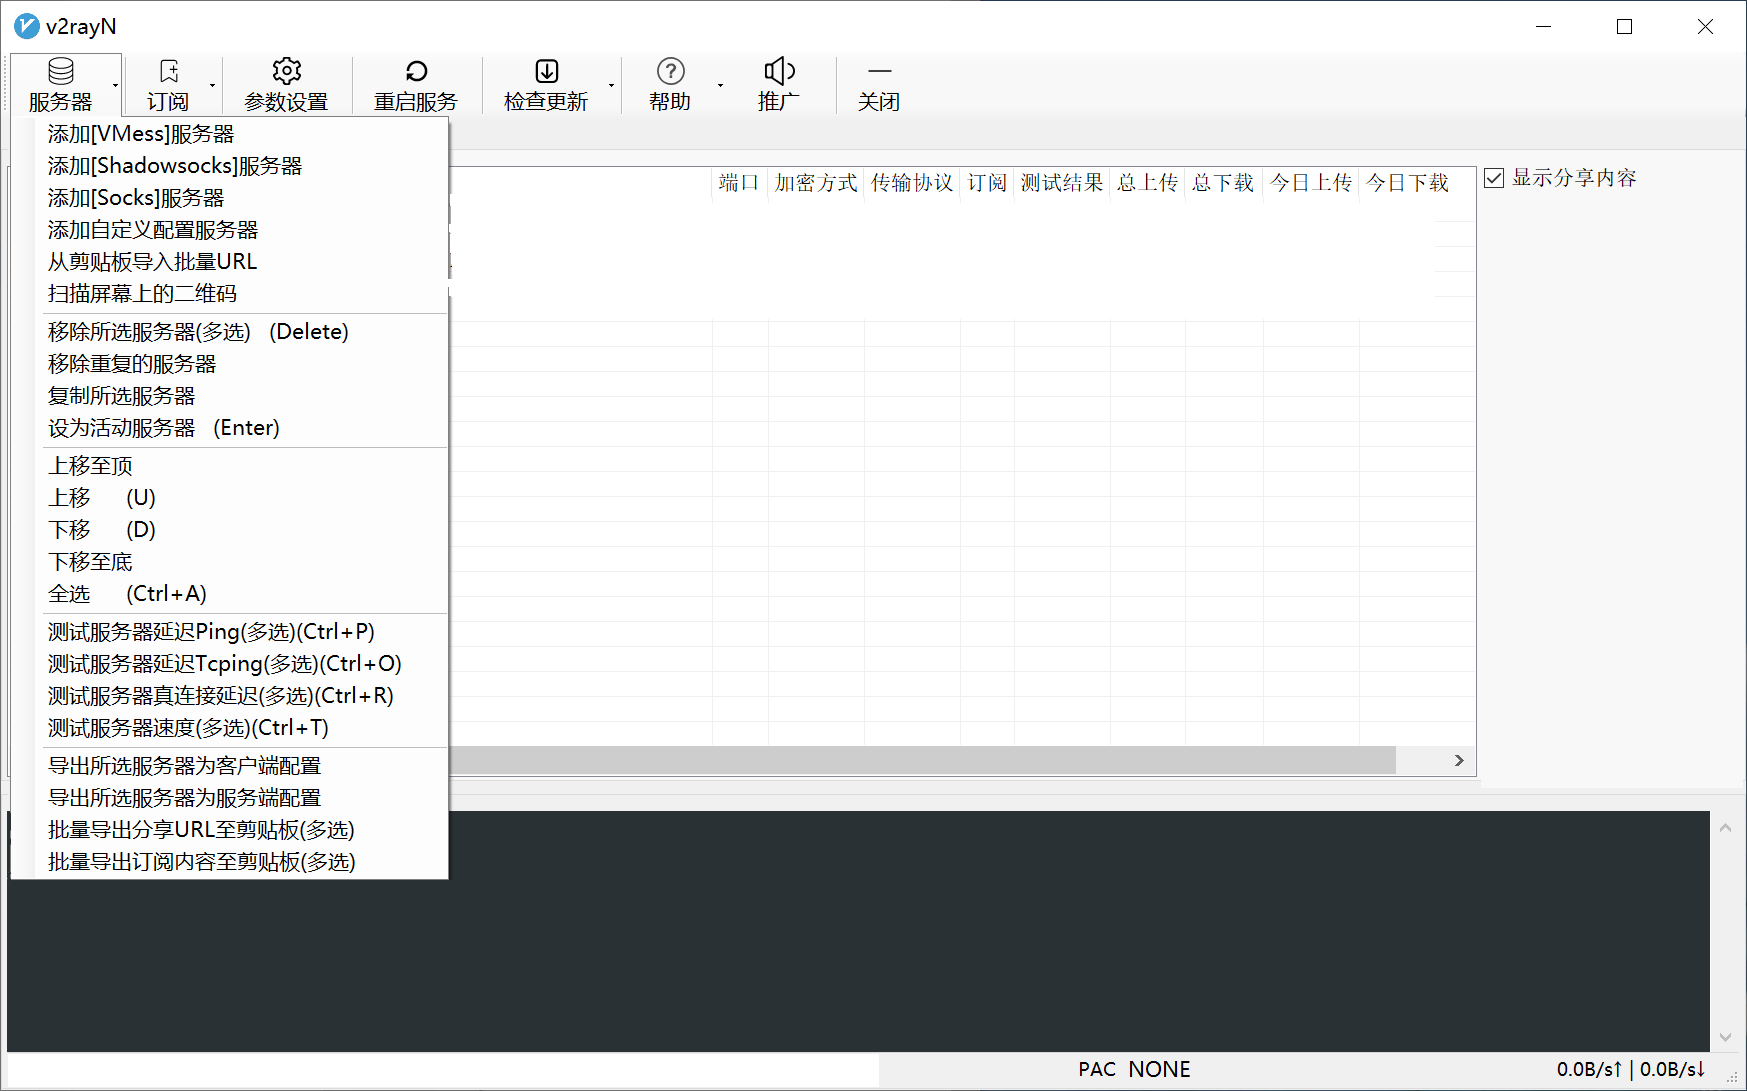This screenshot has width=1747, height=1091.
Task: Select 下移至底 menu entry
Action: pyautogui.click(x=240, y=562)
